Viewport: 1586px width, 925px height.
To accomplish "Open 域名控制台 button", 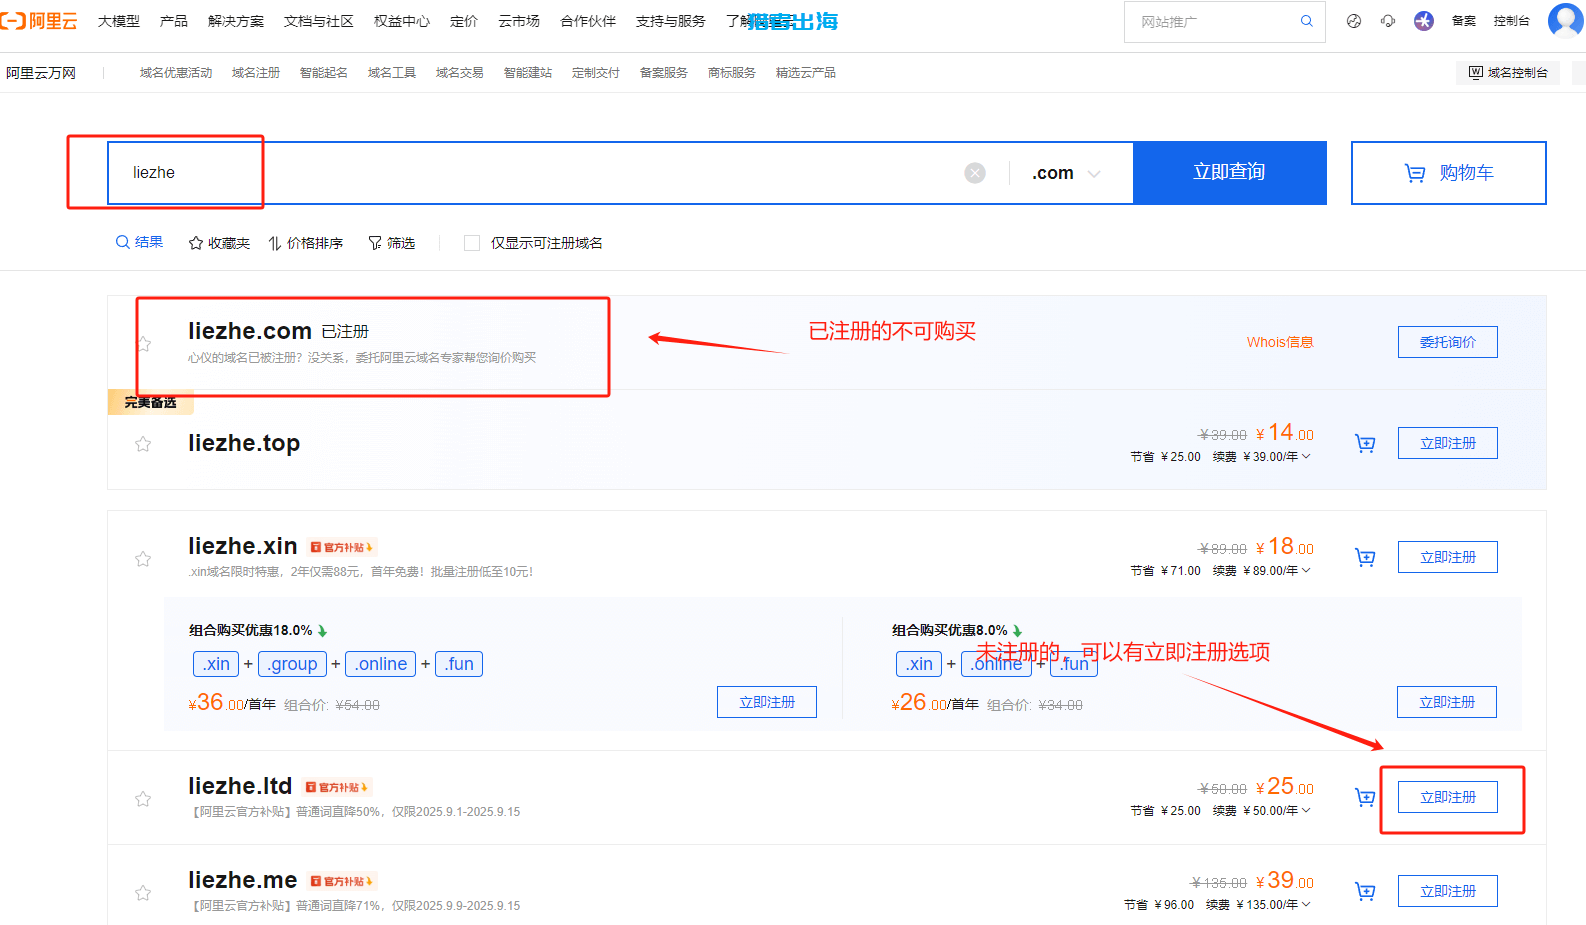I will tap(1508, 73).
